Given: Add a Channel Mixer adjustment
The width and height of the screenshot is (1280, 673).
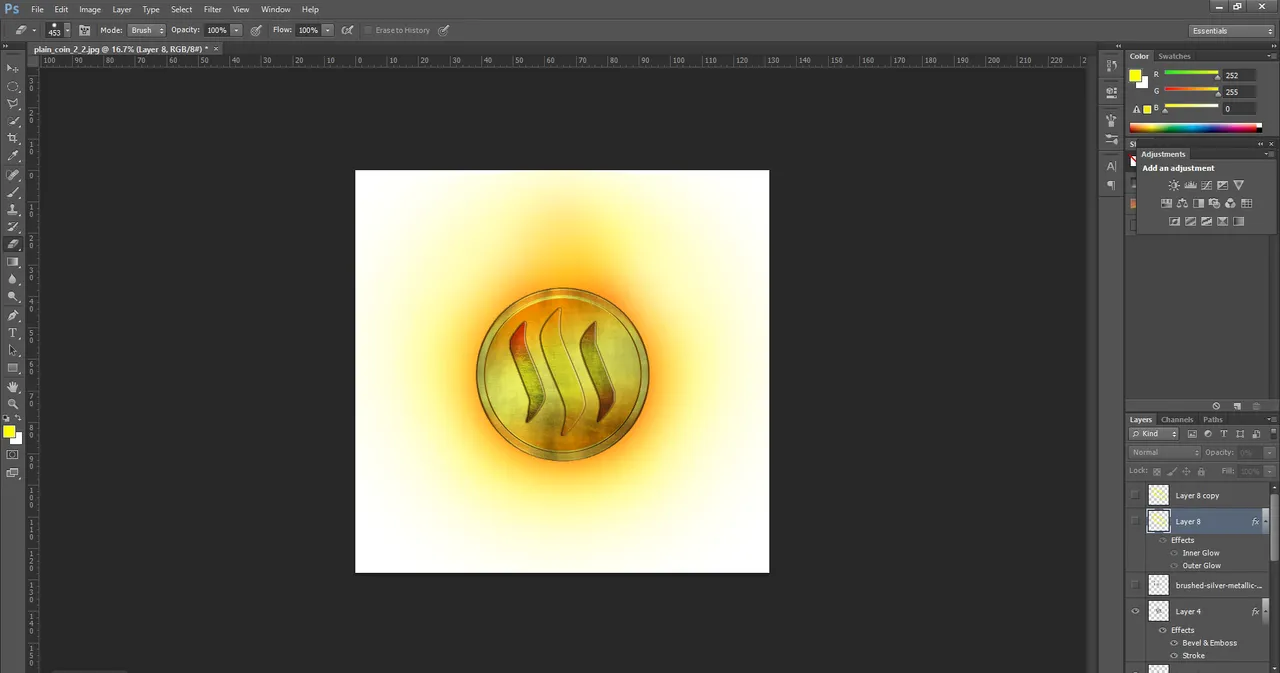Looking at the screenshot, I should 1230,203.
